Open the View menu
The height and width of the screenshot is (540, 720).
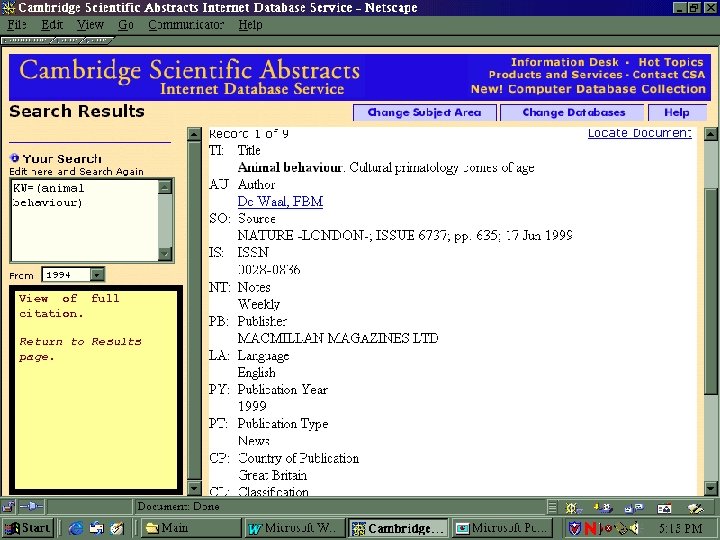coord(90,25)
